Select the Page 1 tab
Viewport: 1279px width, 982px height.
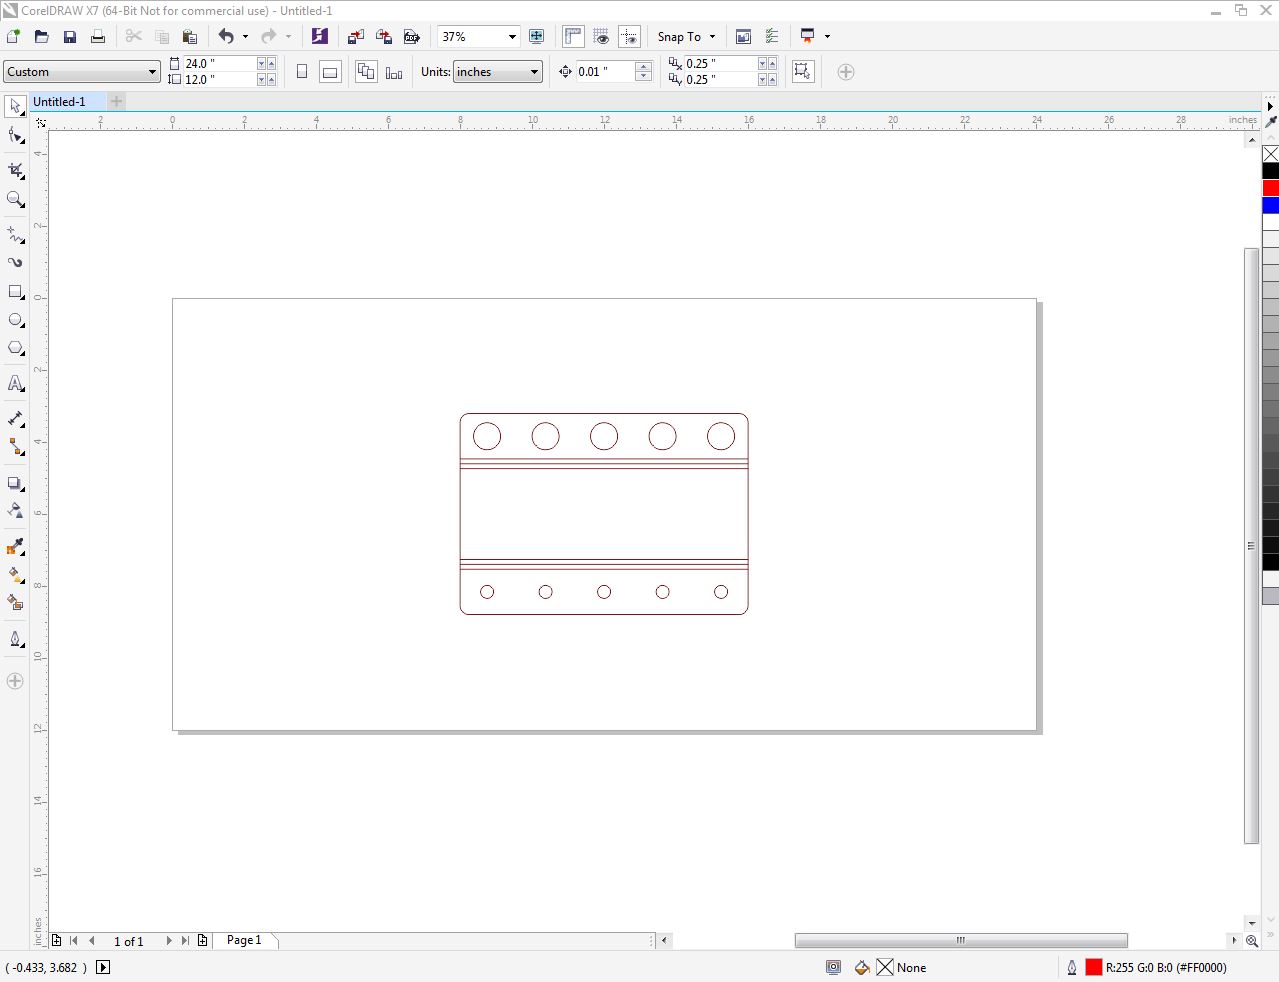(244, 940)
